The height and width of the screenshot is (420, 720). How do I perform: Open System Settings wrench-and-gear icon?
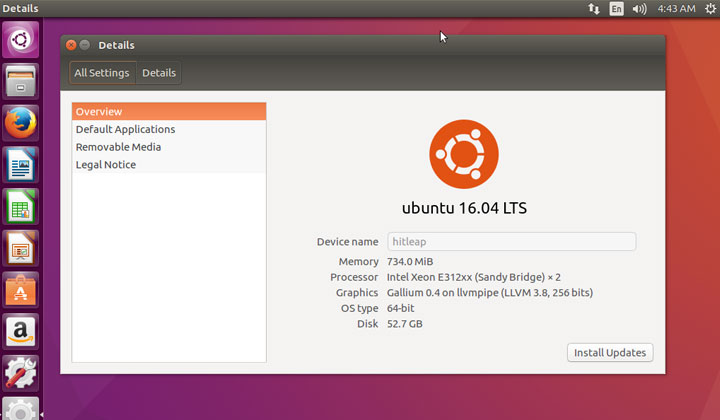tap(21, 373)
